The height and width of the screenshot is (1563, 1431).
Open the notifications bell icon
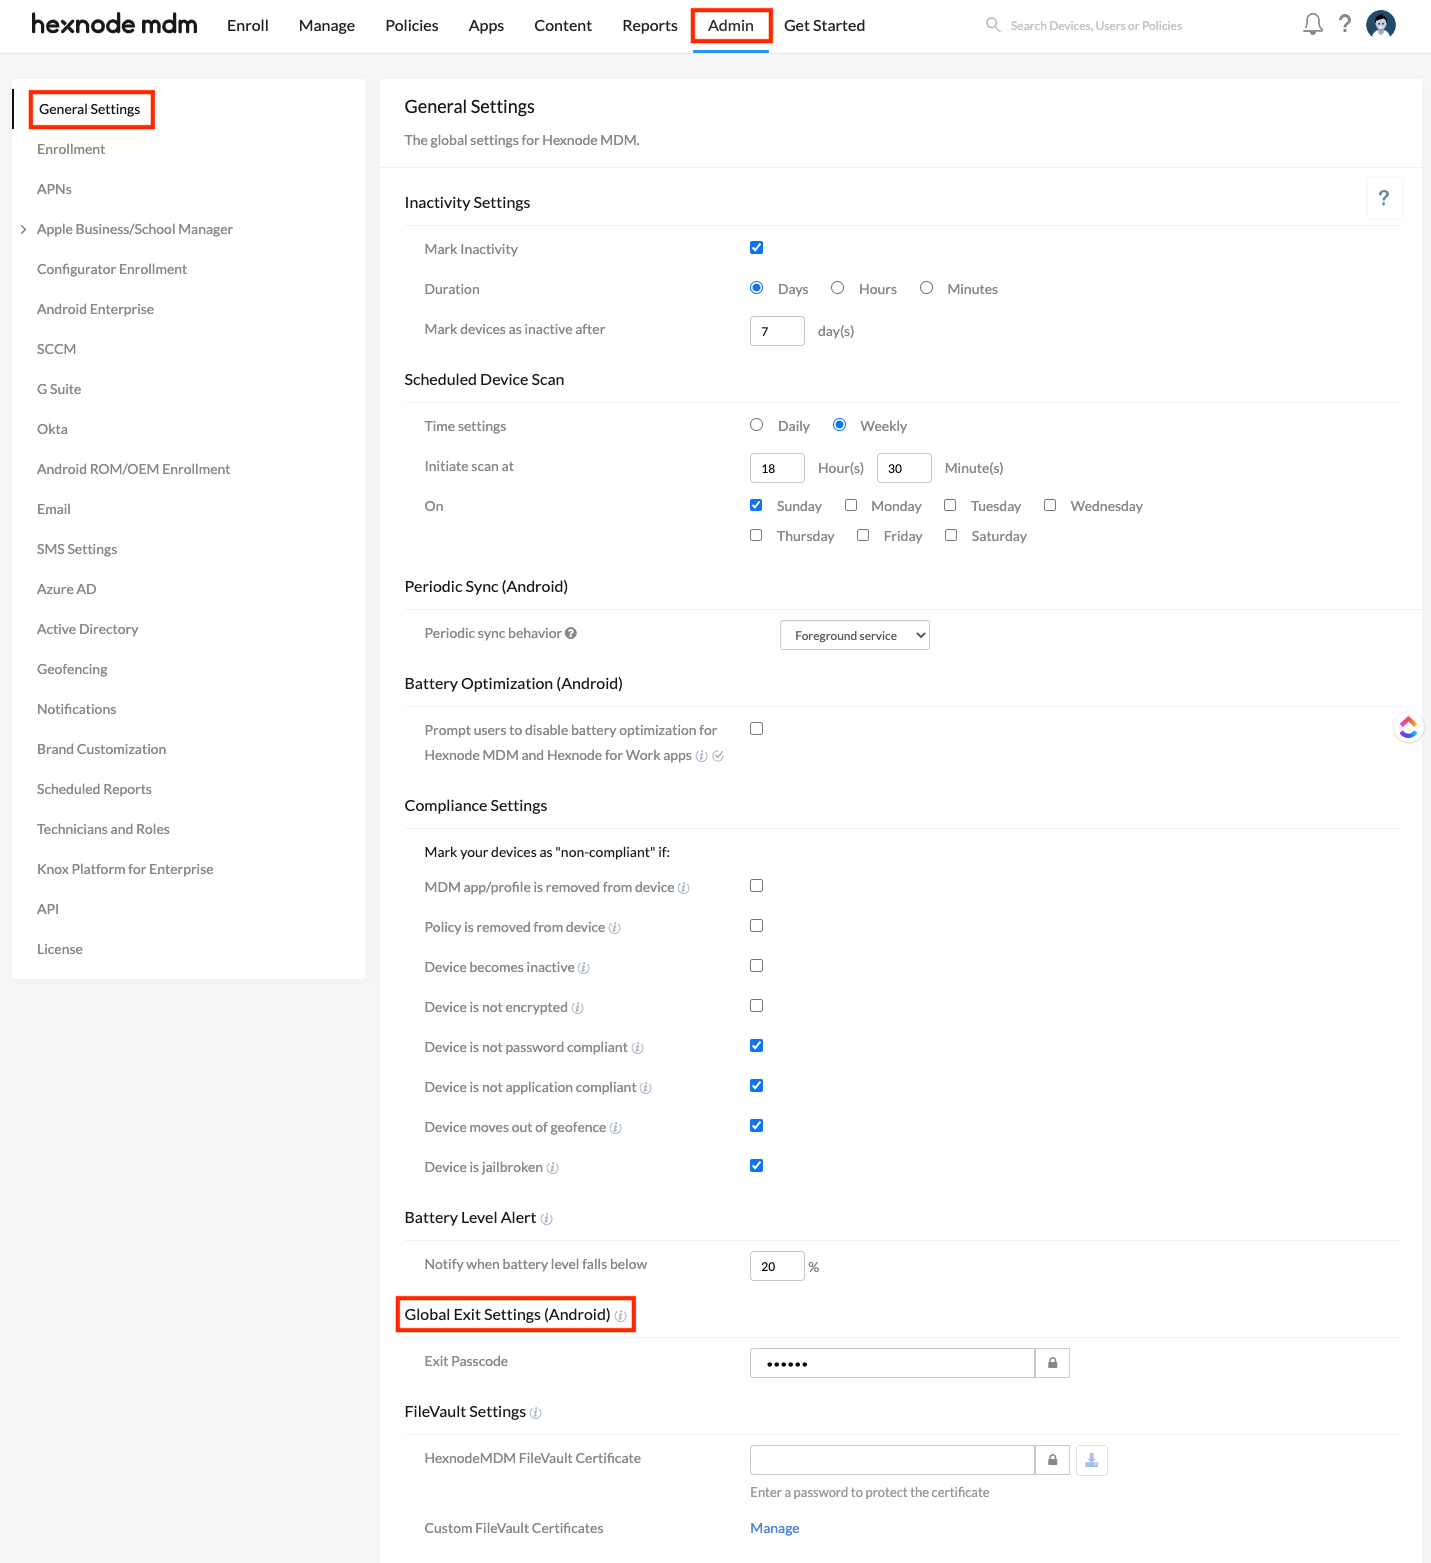(x=1313, y=24)
